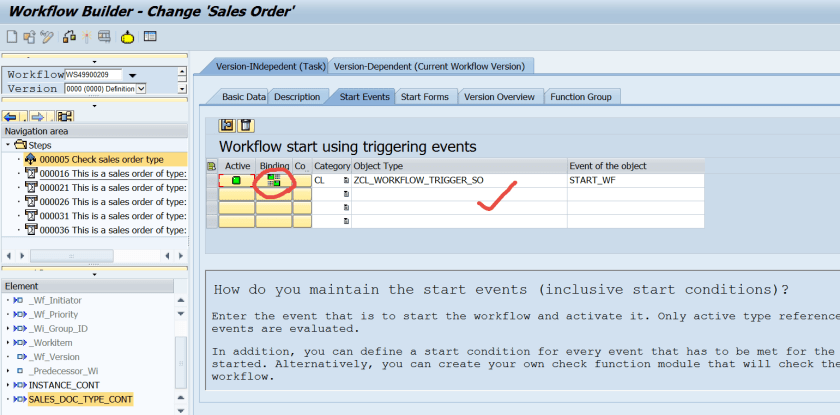The width and height of the screenshot is (840, 415).
Task: Select all rows using table corner icon
Action: click(211, 166)
